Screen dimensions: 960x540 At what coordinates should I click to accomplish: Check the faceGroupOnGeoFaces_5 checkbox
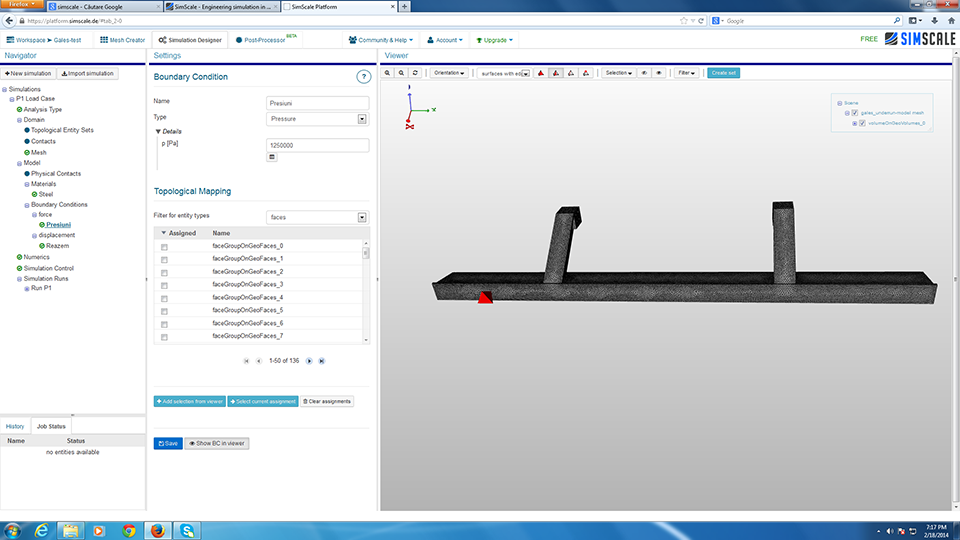[x=164, y=312]
